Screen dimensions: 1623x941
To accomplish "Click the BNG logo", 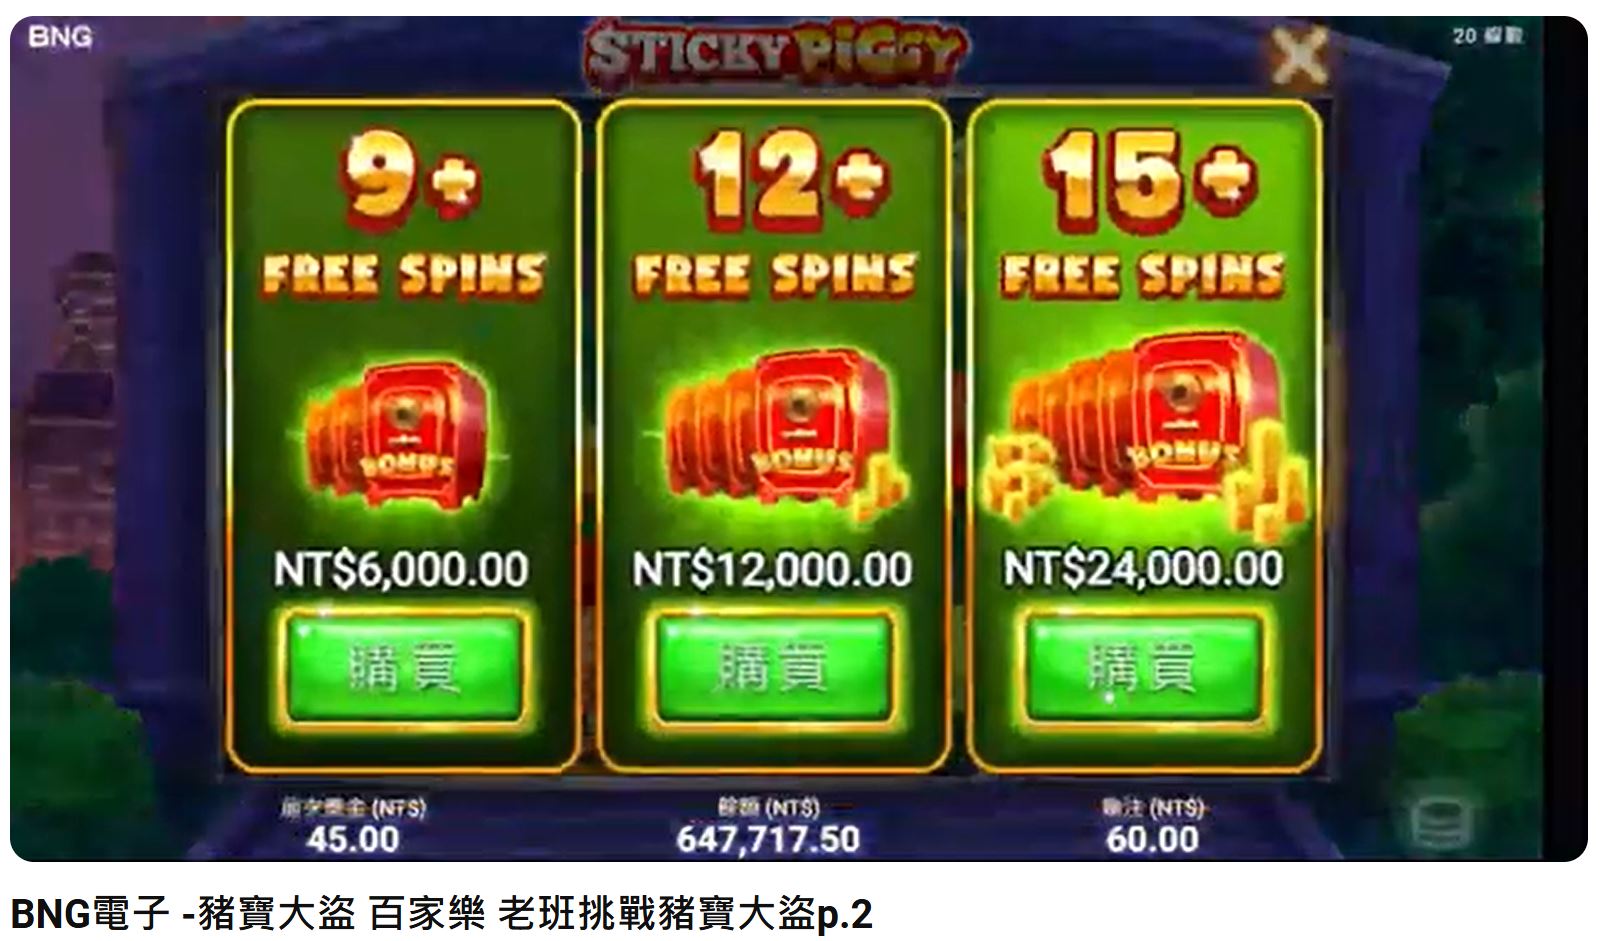I will click(x=60, y=37).
